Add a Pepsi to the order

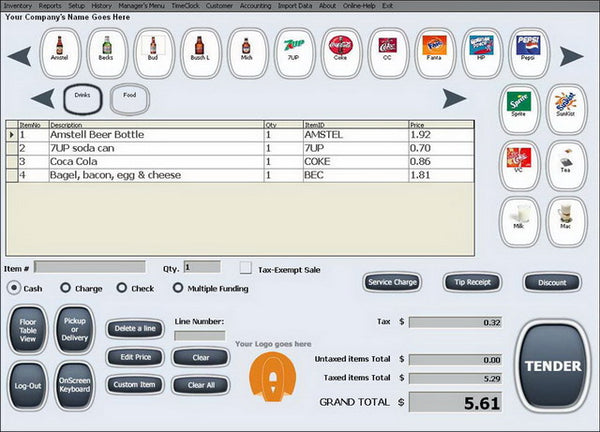(529, 53)
